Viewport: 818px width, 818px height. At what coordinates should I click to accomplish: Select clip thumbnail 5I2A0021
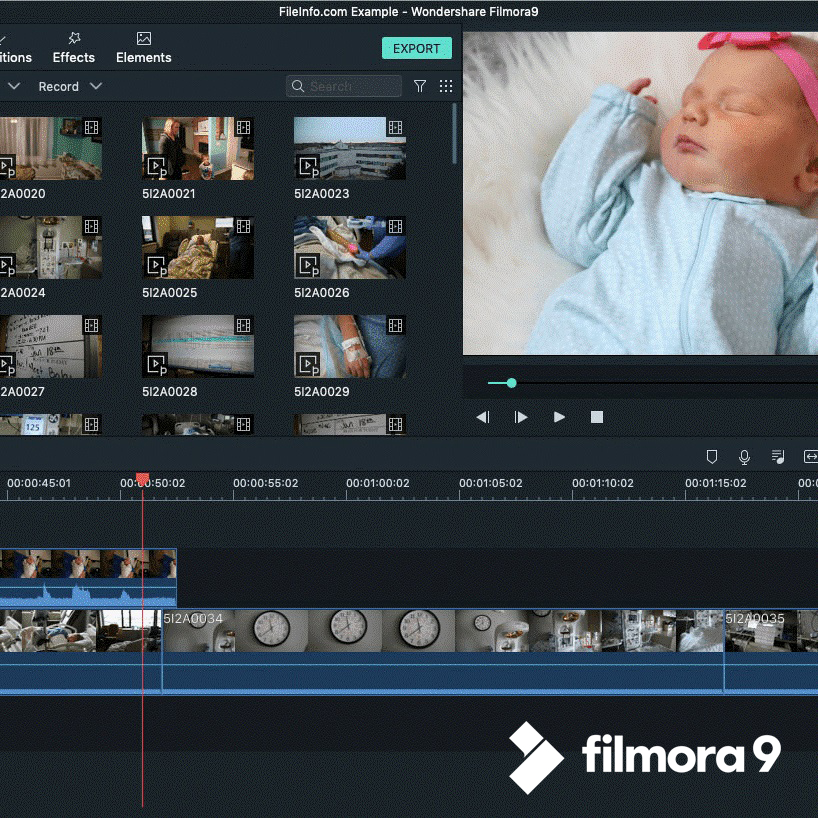tap(198, 149)
